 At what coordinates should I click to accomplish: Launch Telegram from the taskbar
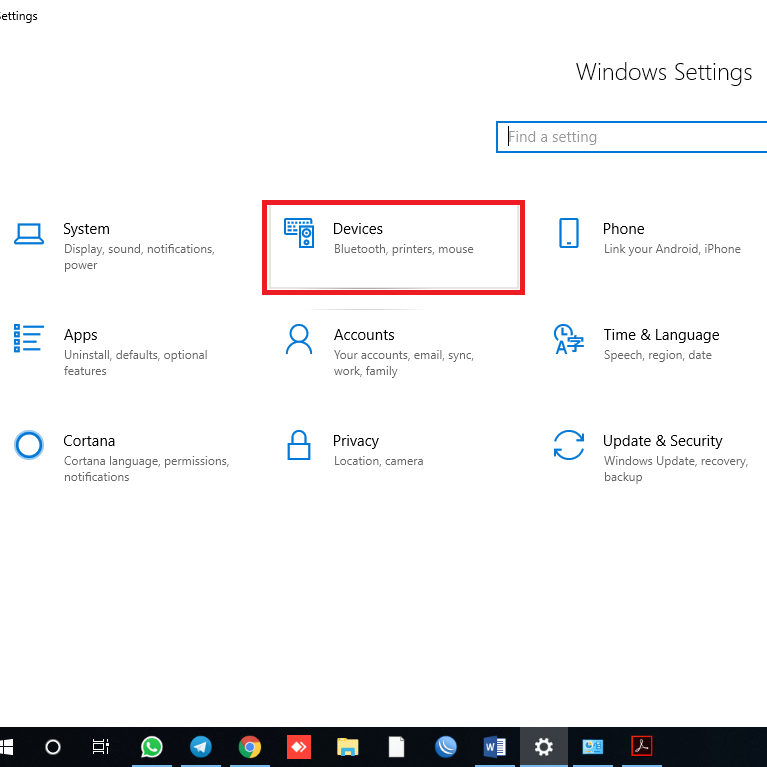point(201,746)
